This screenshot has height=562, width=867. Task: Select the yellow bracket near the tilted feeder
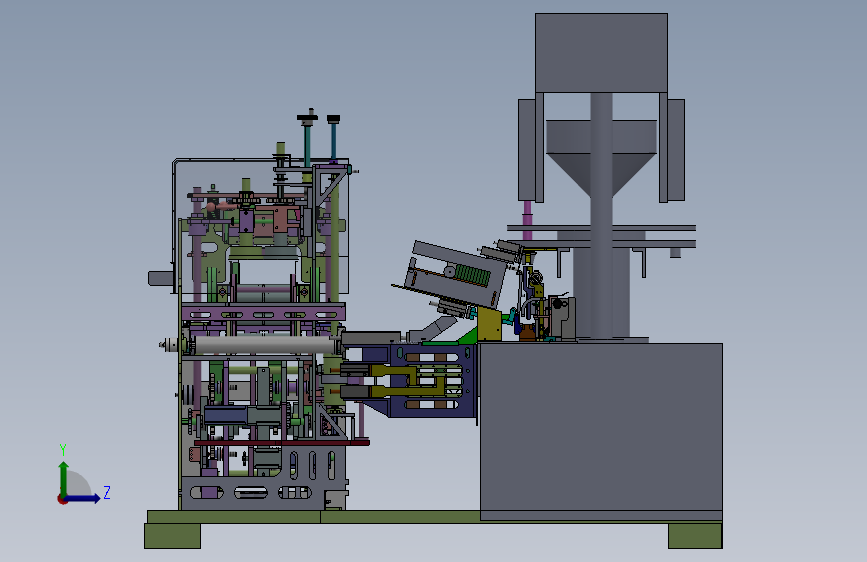pyautogui.click(x=489, y=324)
